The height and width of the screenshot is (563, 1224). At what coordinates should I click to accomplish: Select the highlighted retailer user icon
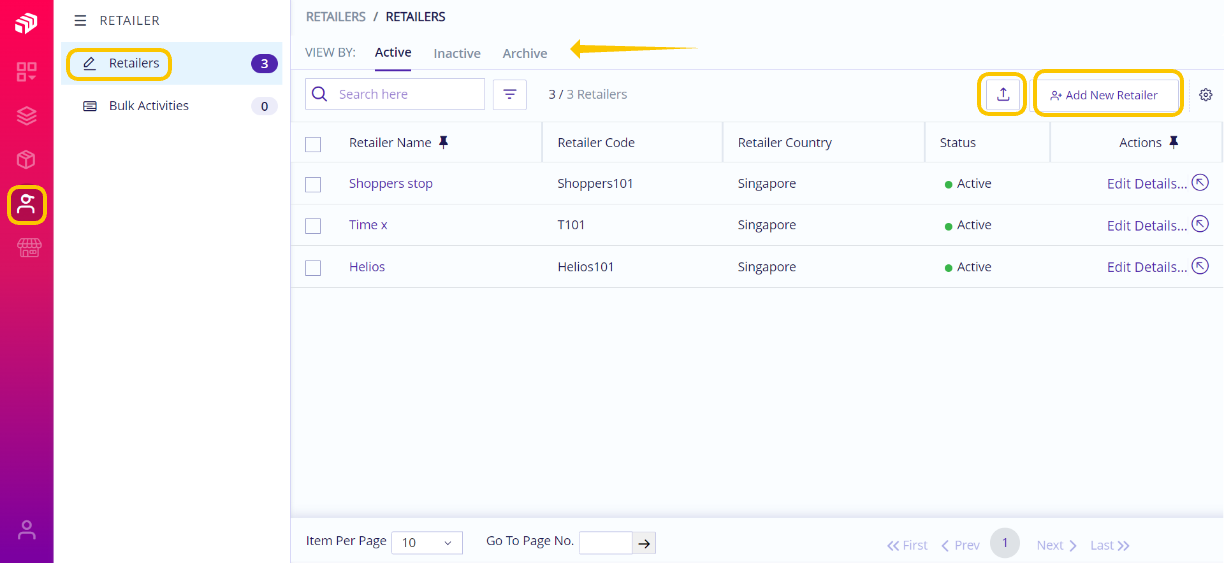[27, 205]
